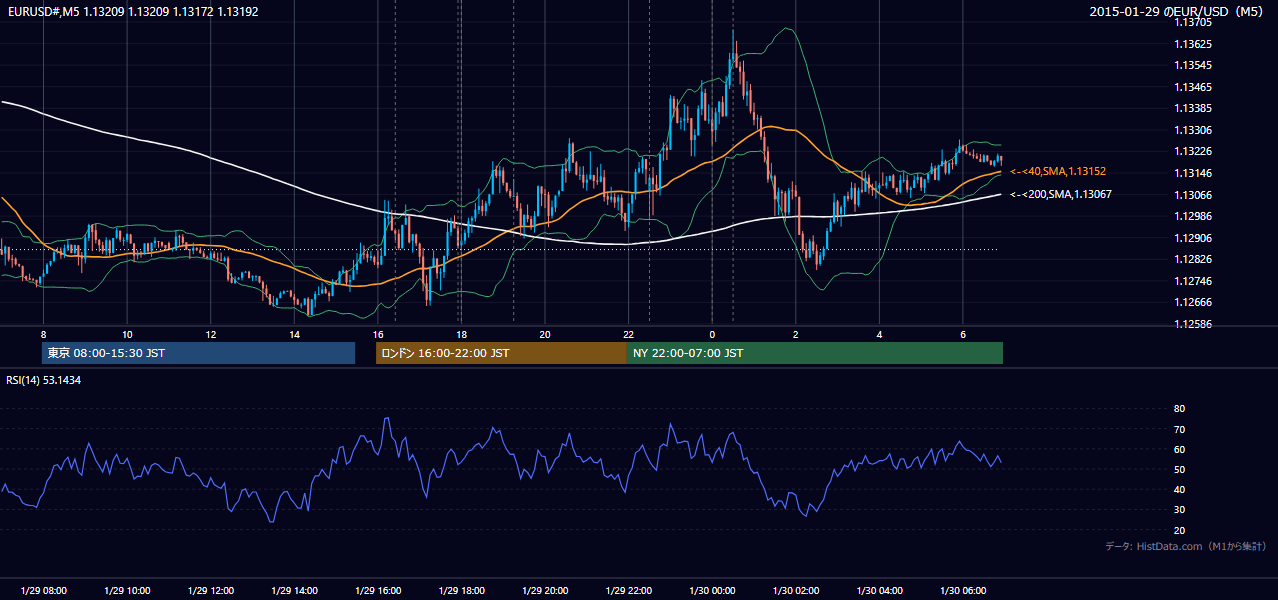This screenshot has width=1278, height=600.
Task: Click the RSI(14) 53.1434 indicator label
Action: point(44,380)
